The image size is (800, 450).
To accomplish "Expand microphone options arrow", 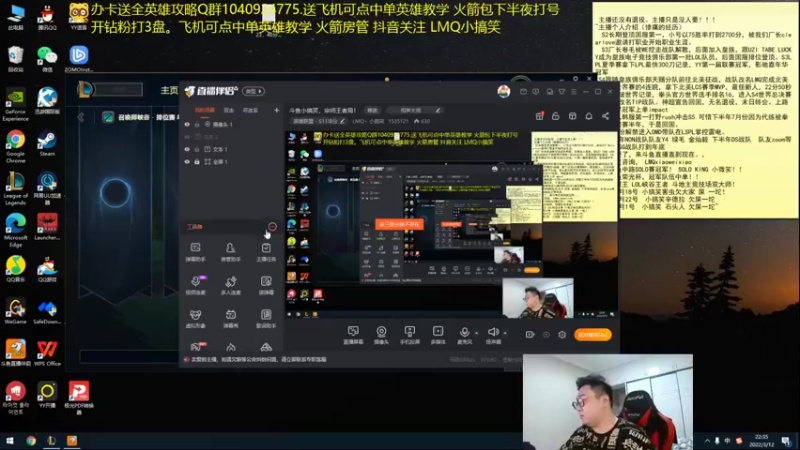I will point(477,333).
